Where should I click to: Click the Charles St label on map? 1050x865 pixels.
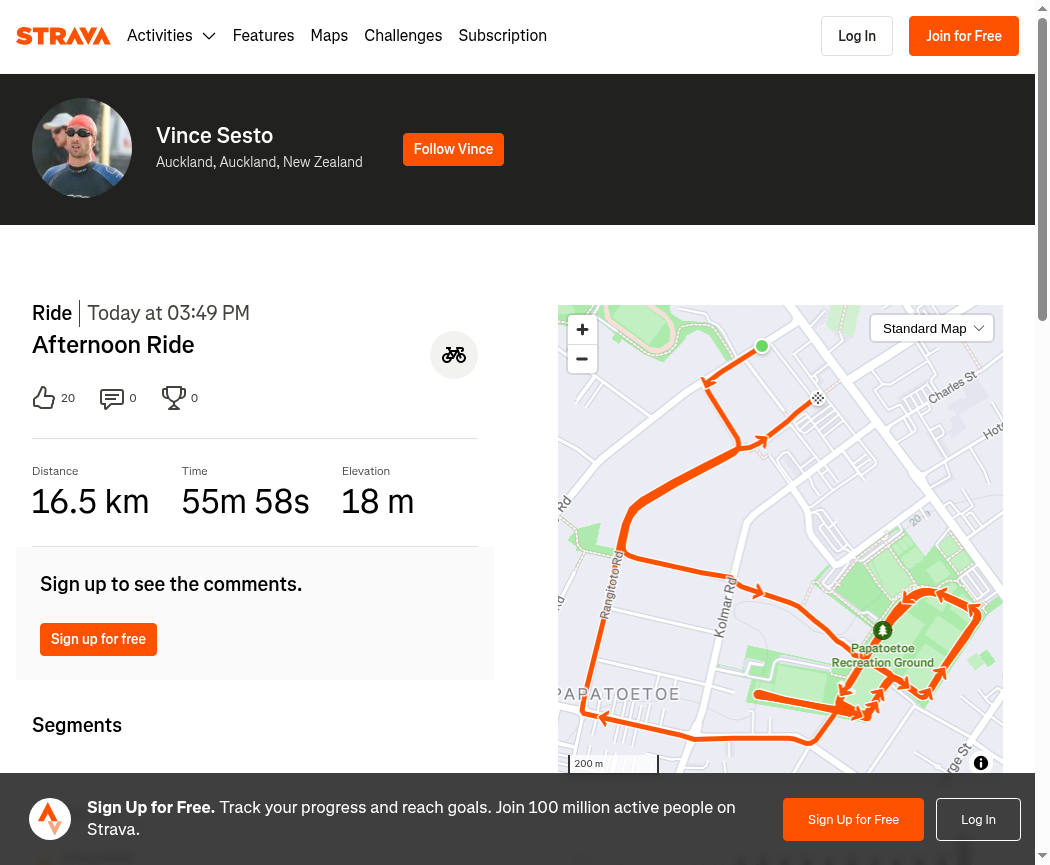[x=952, y=387]
